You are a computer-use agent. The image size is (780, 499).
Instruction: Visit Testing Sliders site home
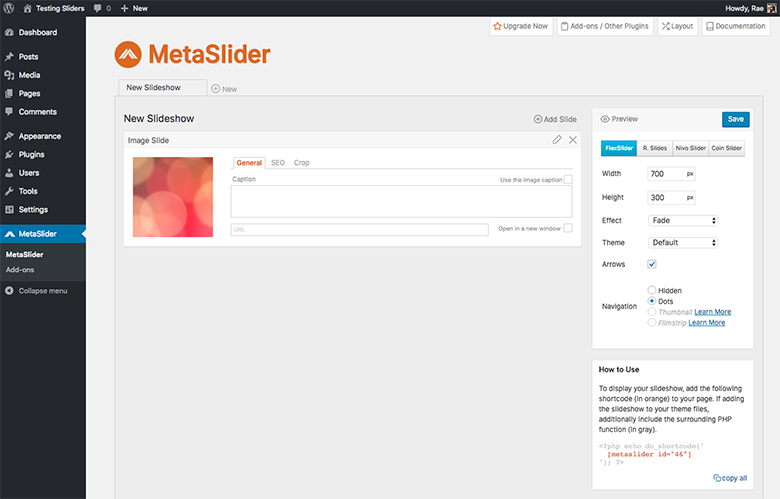click(54, 8)
